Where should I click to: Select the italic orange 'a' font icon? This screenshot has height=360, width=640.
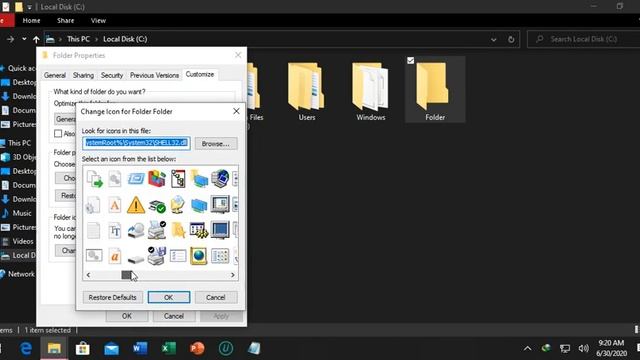(115, 256)
